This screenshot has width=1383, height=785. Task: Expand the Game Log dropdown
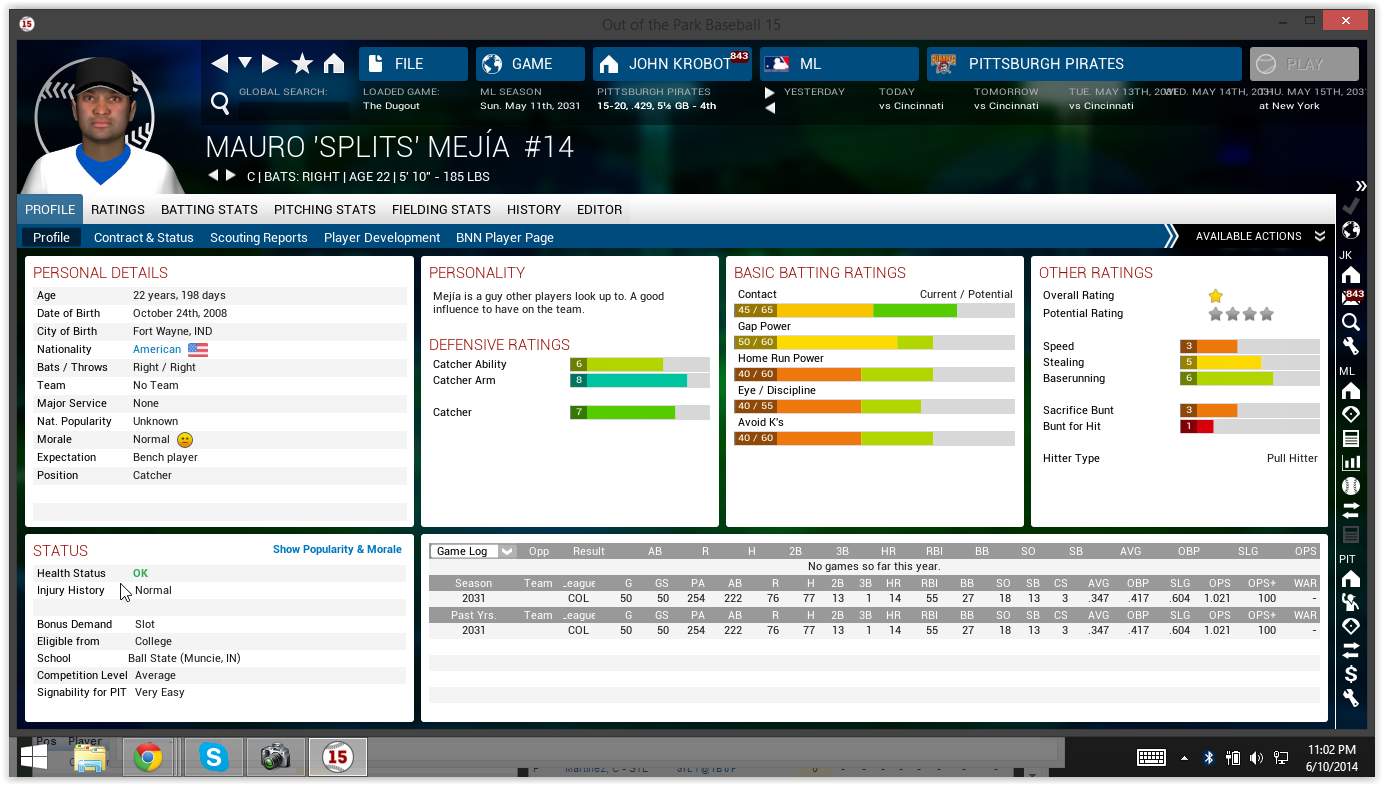coord(507,551)
